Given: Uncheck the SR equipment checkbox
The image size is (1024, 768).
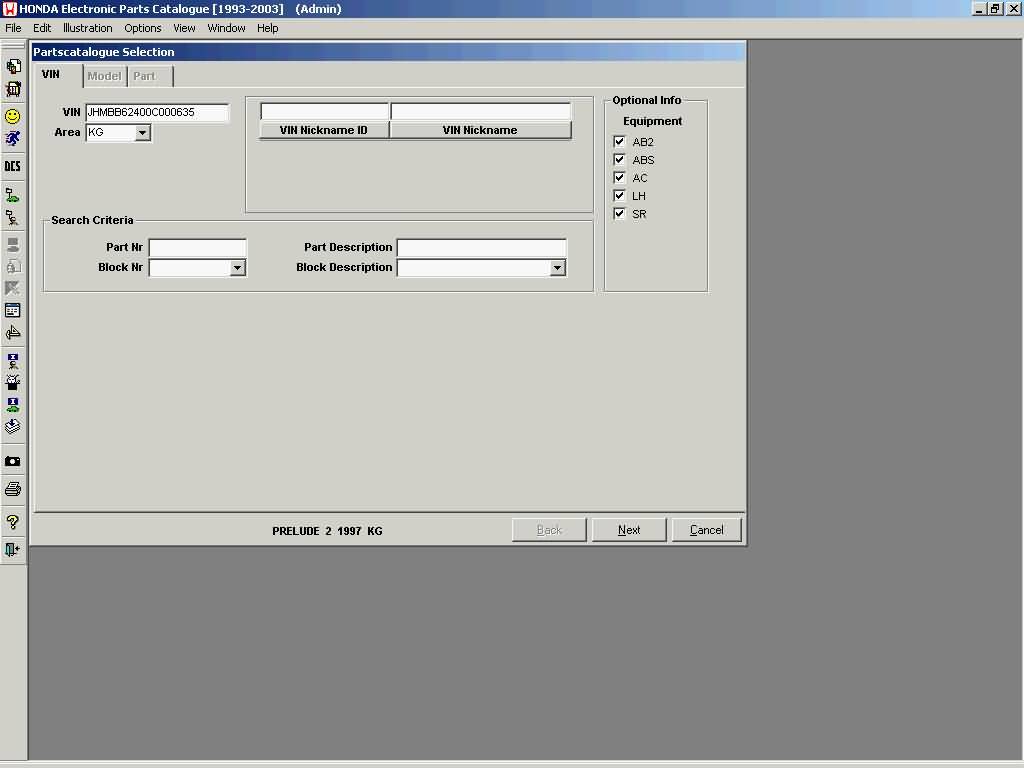Looking at the screenshot, I should [619, 214].
